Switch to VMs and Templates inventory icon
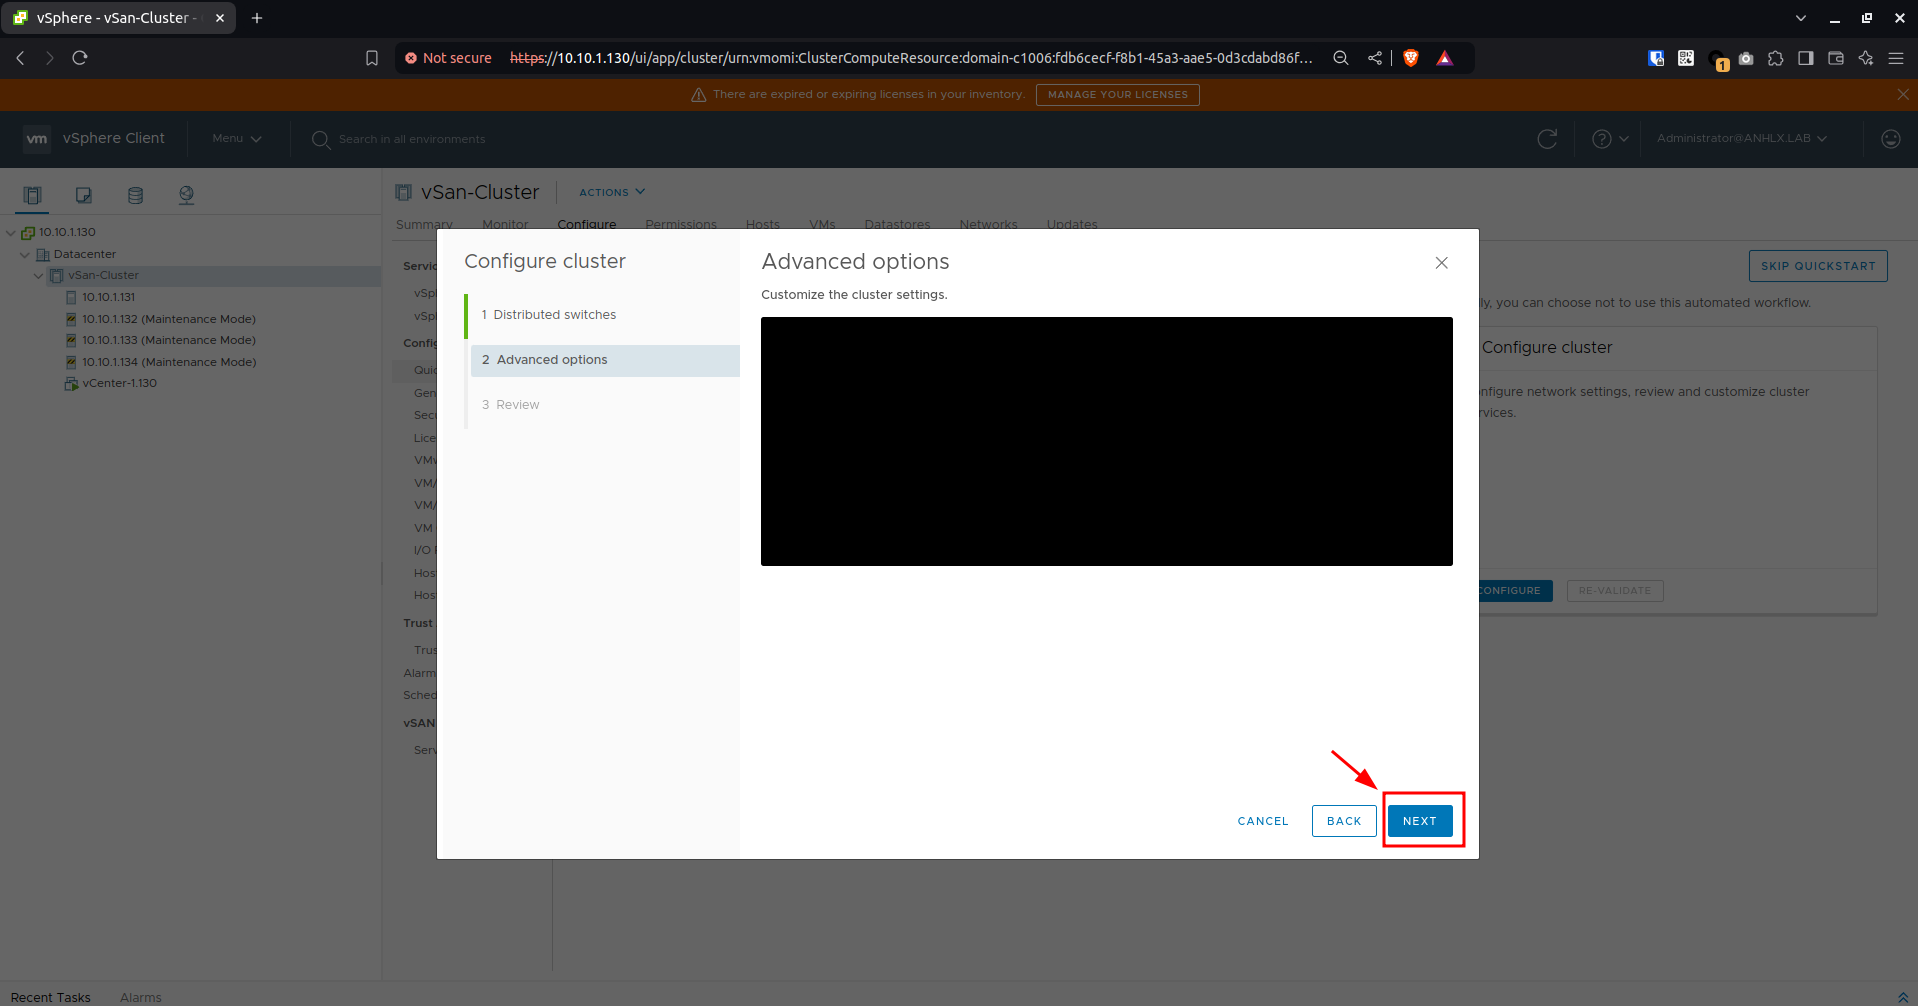 [84, 195]
